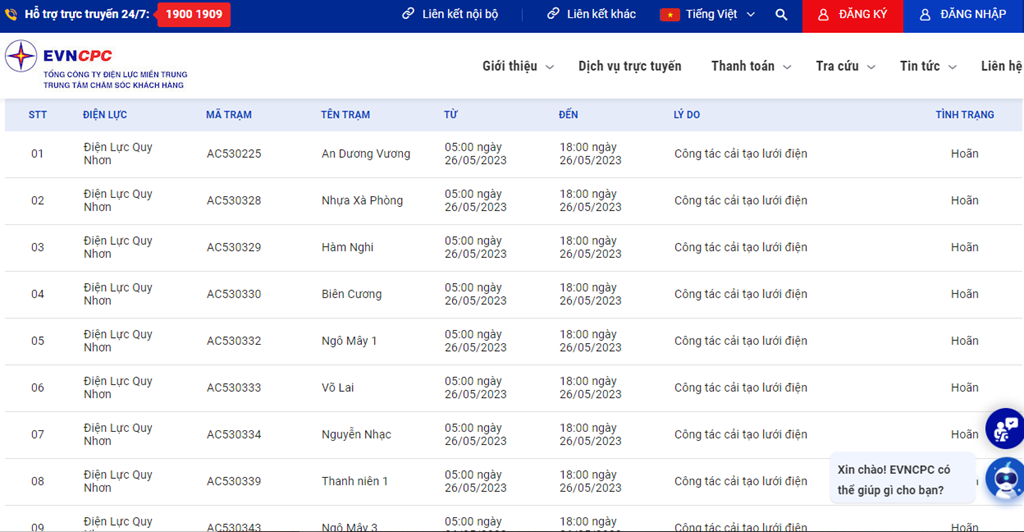Click the TÌNH TRẠNG column header
Screen dimensions: 1024x532
click(964, 115)
